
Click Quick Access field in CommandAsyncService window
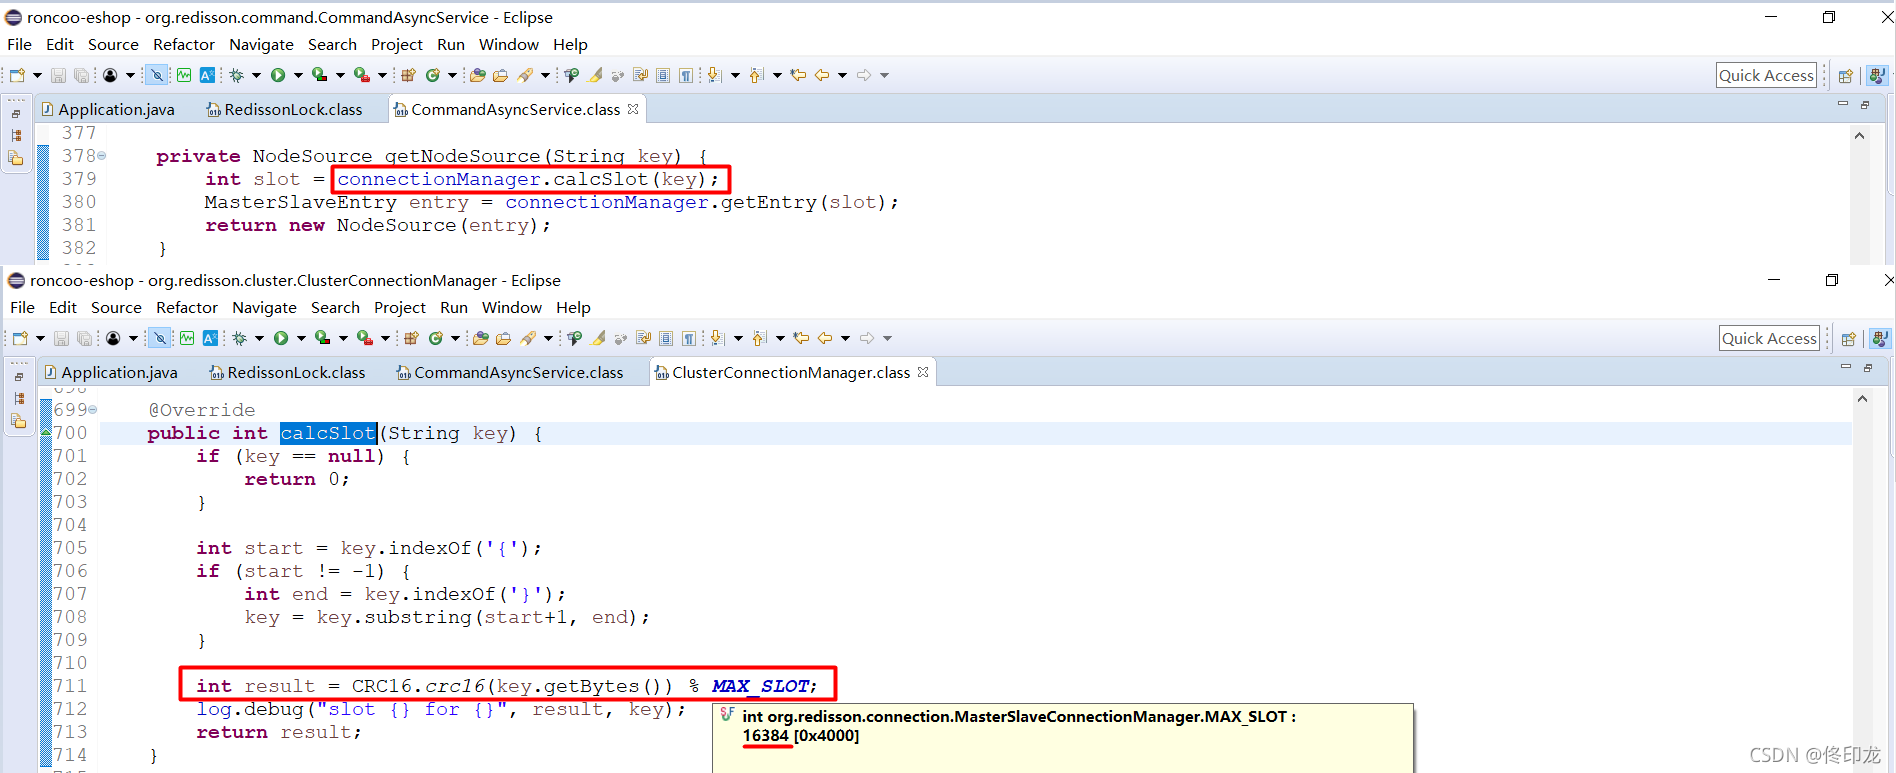tap(1766, 75)
